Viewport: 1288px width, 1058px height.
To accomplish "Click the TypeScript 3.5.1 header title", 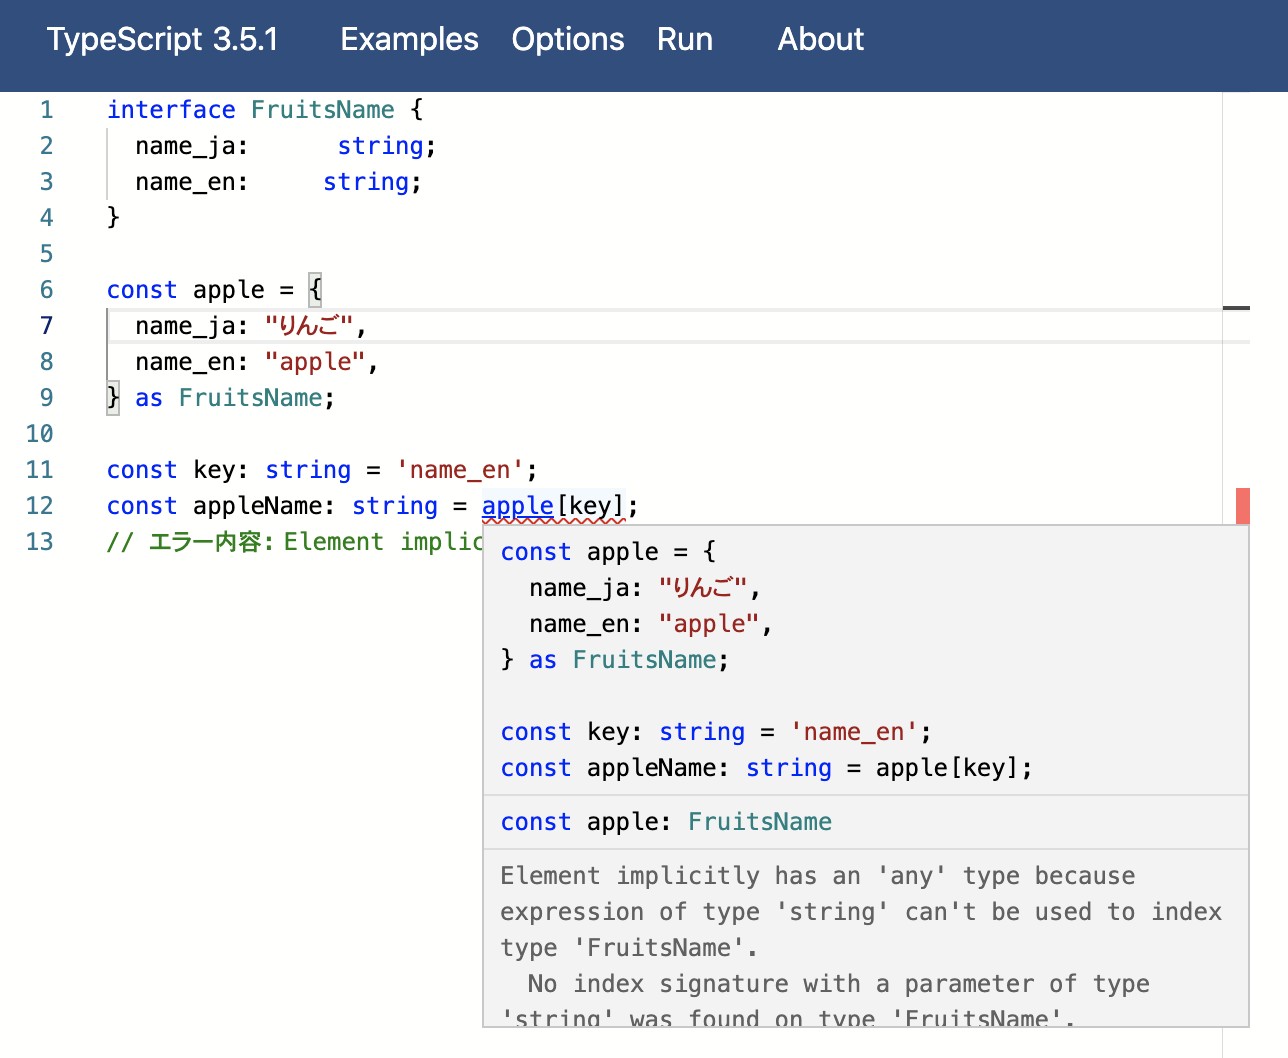I will click(163, 40).
